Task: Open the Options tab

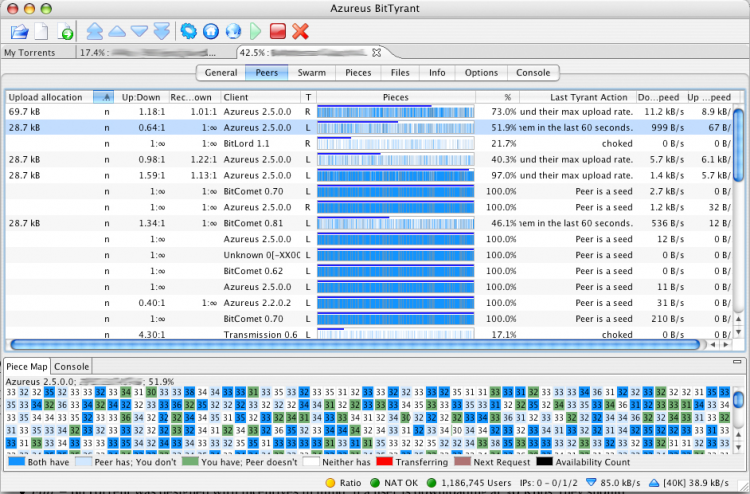Action: [481, 73]
